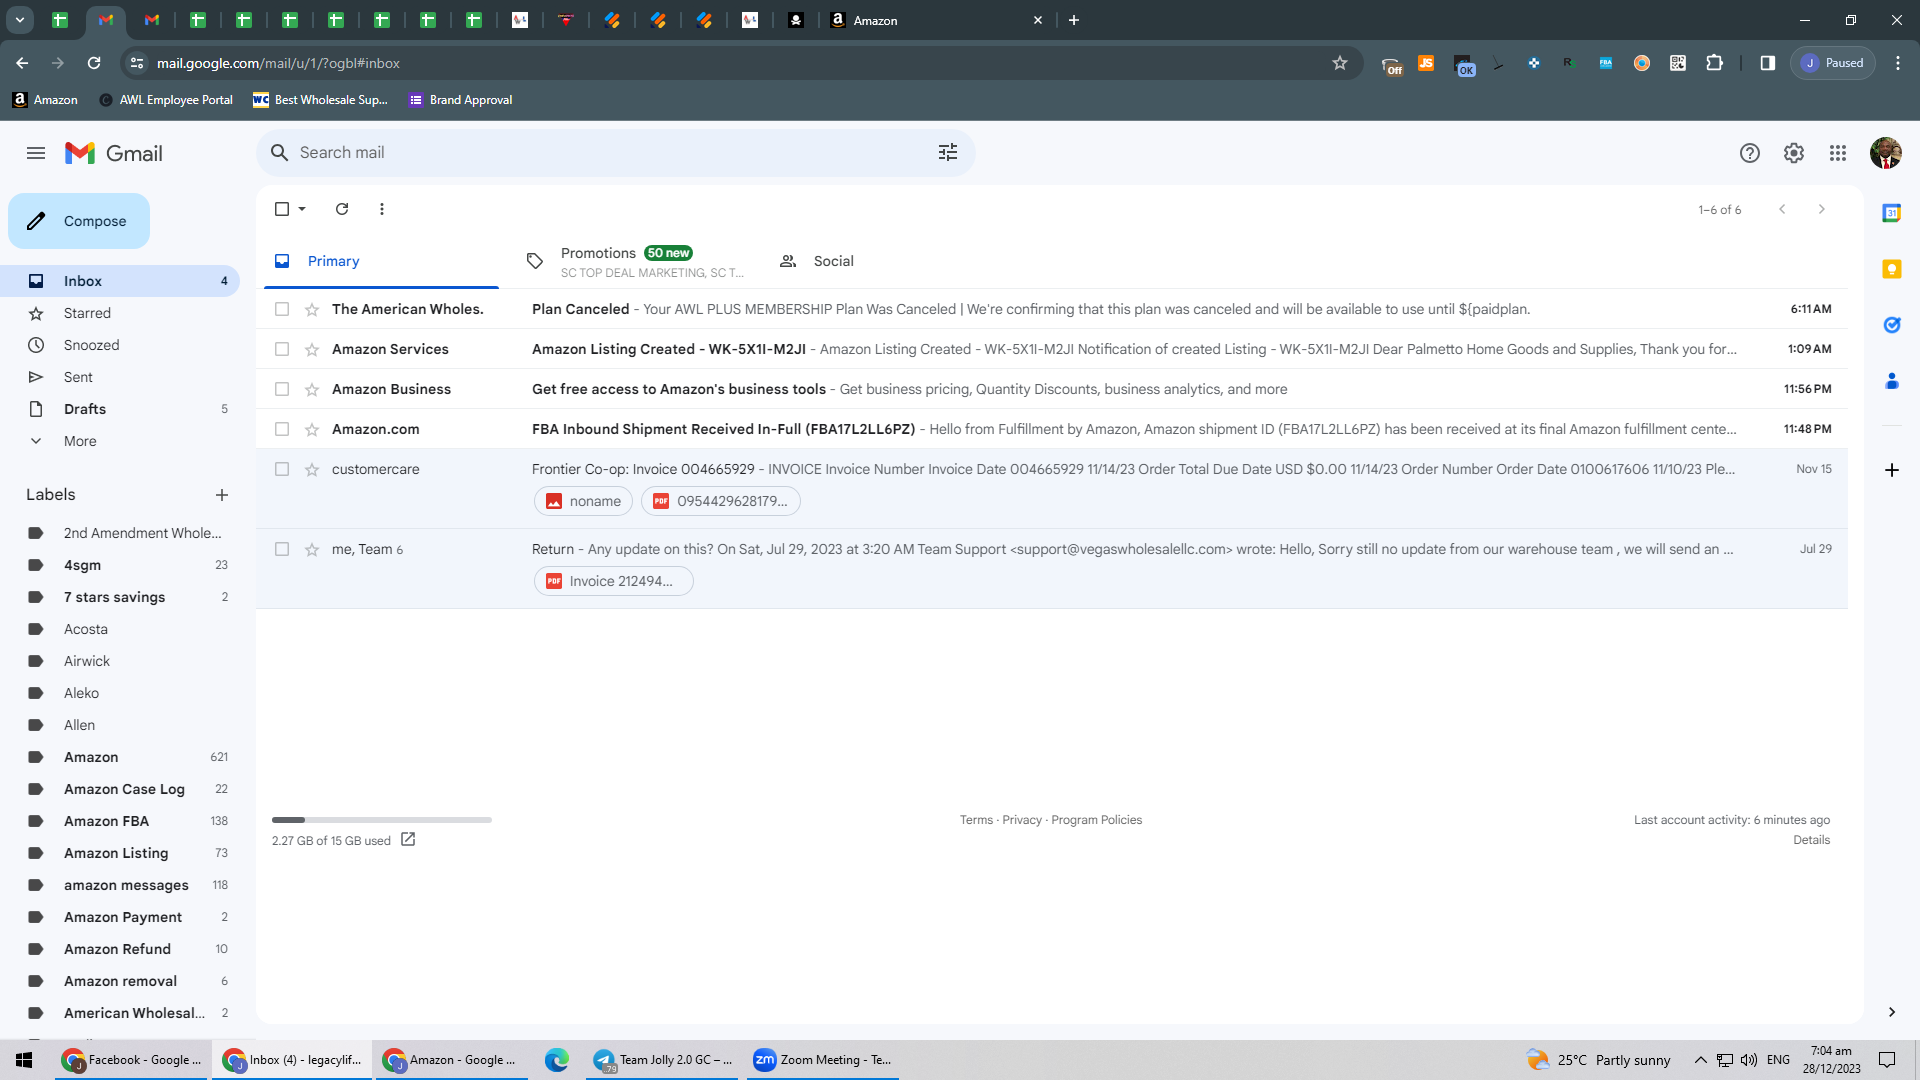Open the select dropdown arrow beside checkbox
1920x1080 pixels.
[302, 209]
